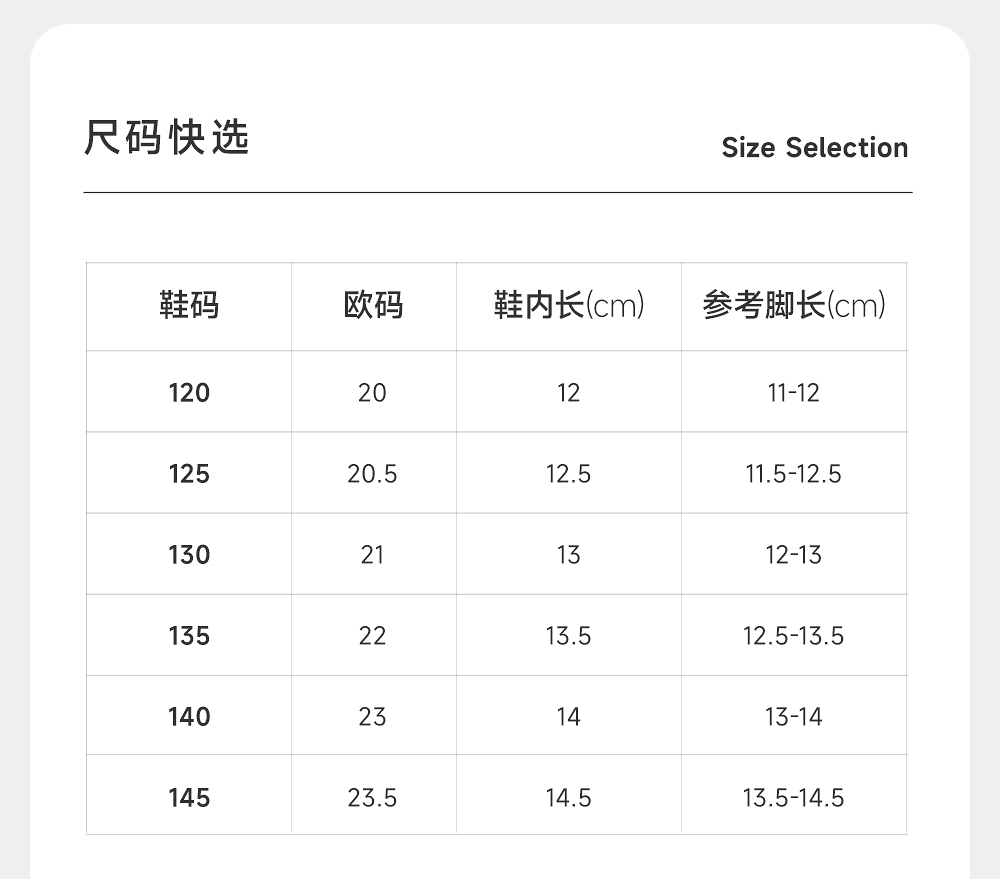Pick shoe size 140 cell
This screenshot has width=1000, height=879.
tap(189, 717)
